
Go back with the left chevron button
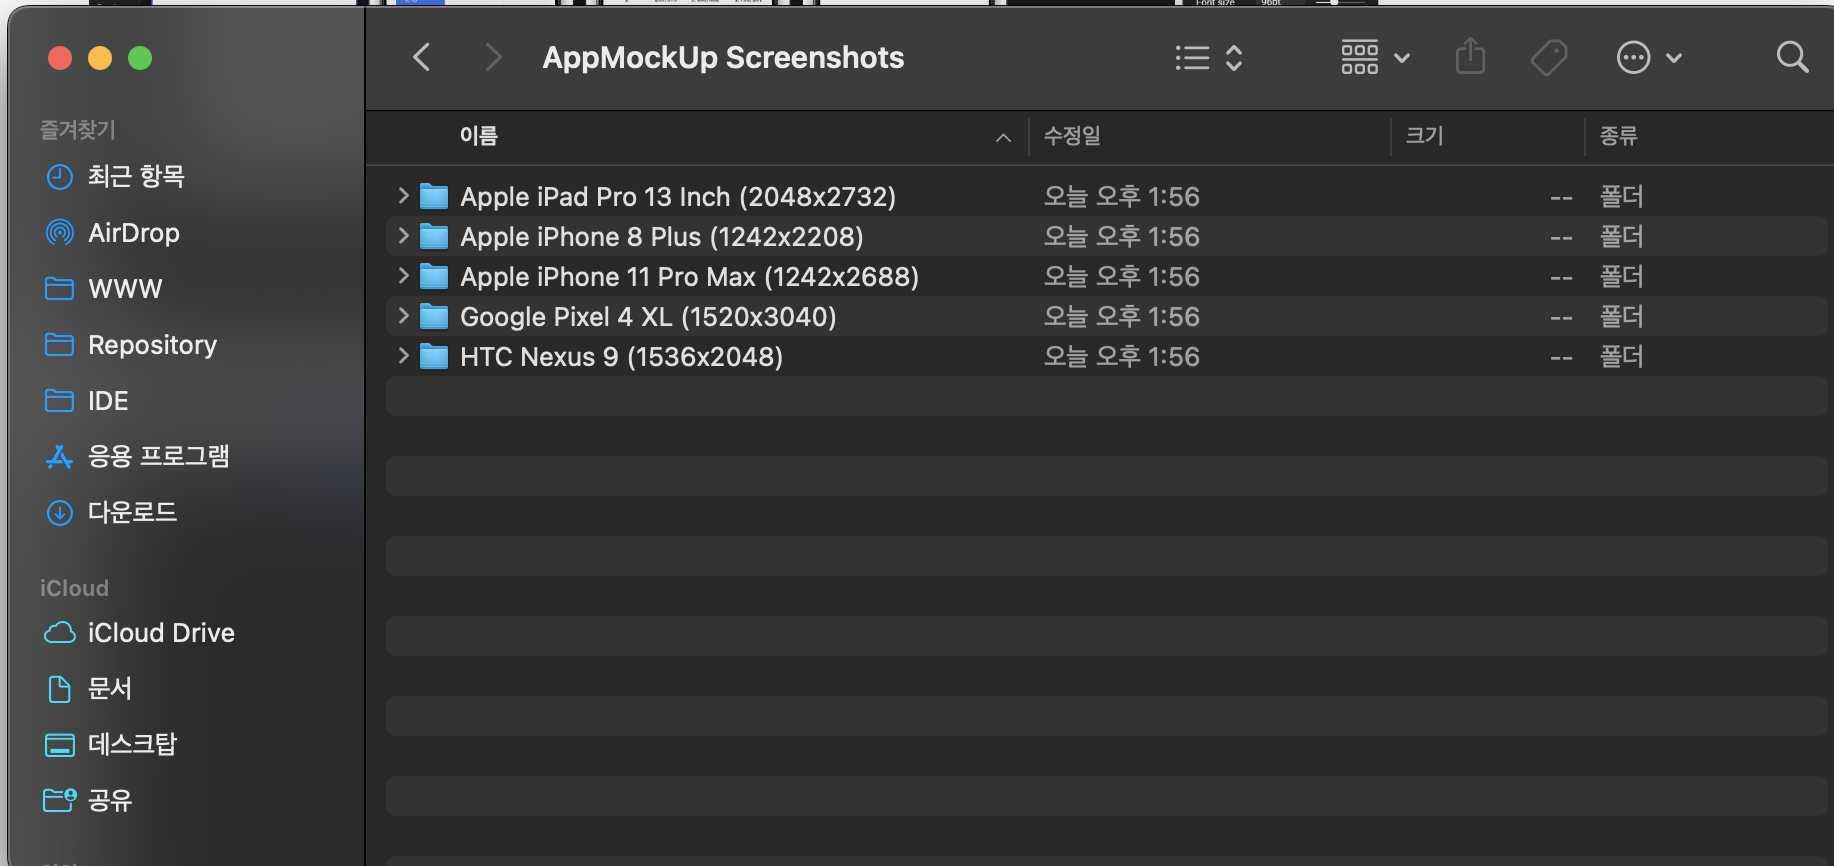[x=422, y=57]
